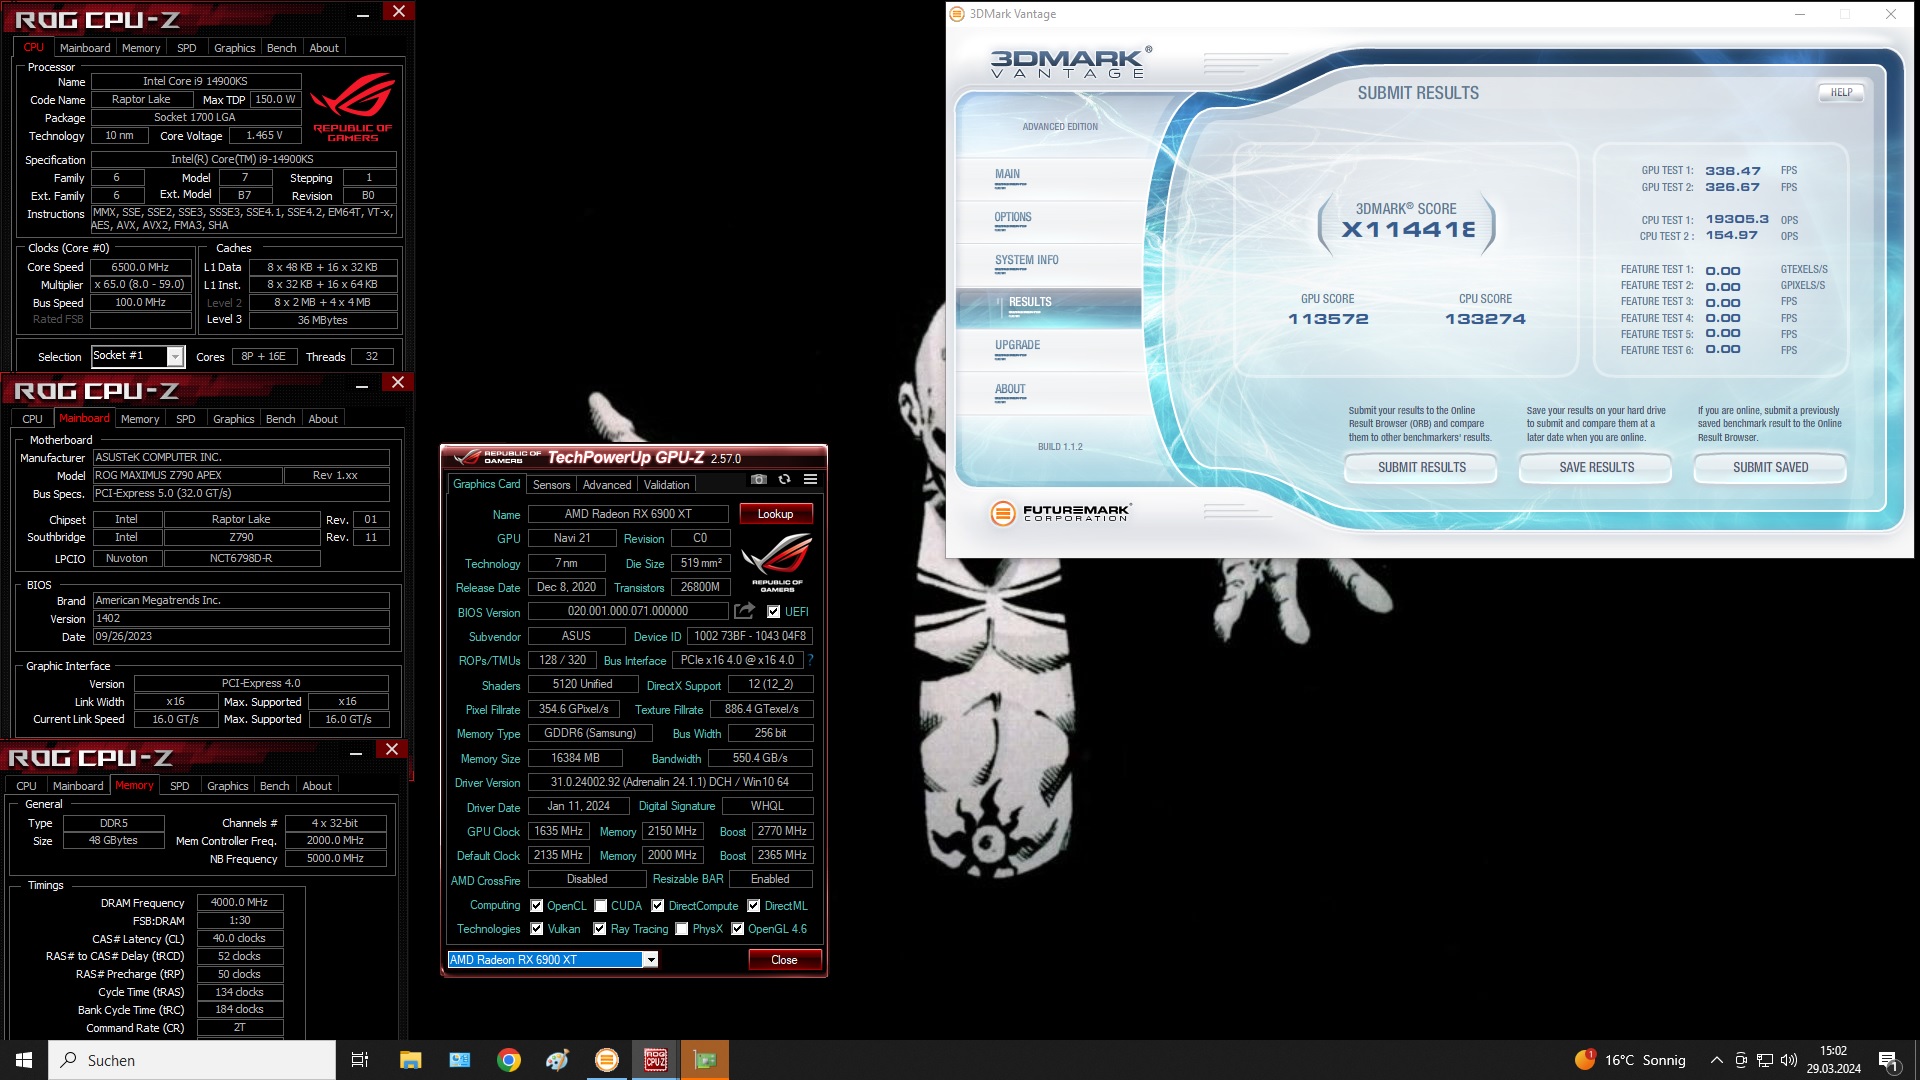The image size is (1920, 1080).
Task: Switch to 3DMark Vantage taskbar icon
Action: coord(606,1060)
